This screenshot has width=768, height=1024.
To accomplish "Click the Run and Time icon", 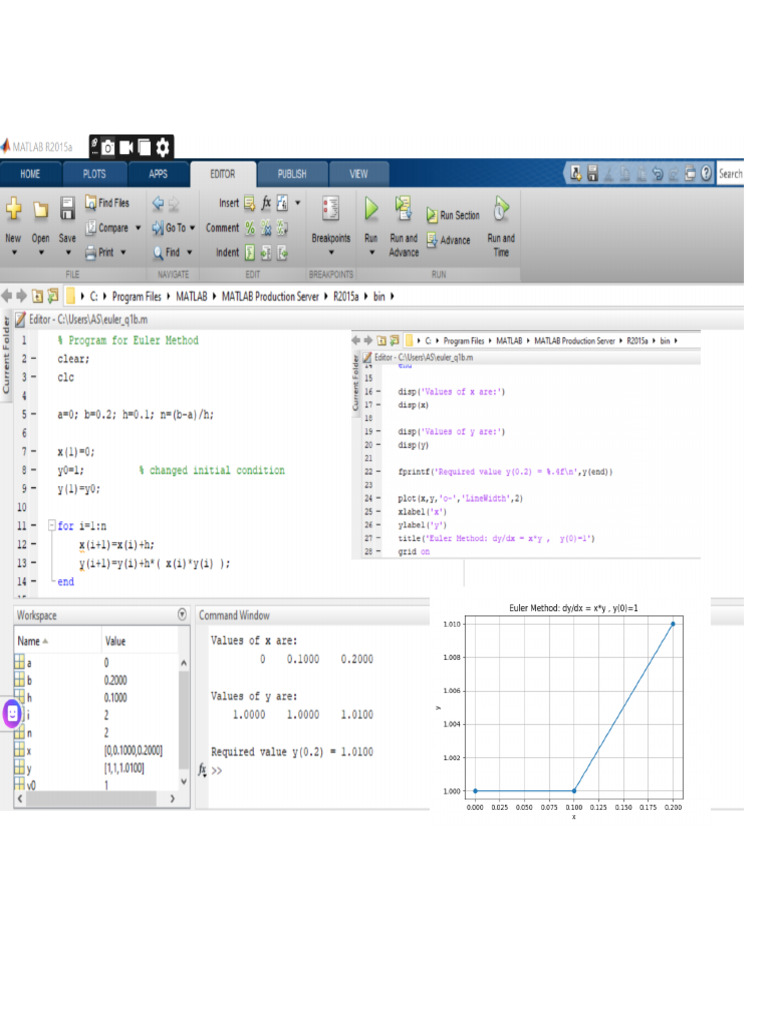I will pos(501,208).
